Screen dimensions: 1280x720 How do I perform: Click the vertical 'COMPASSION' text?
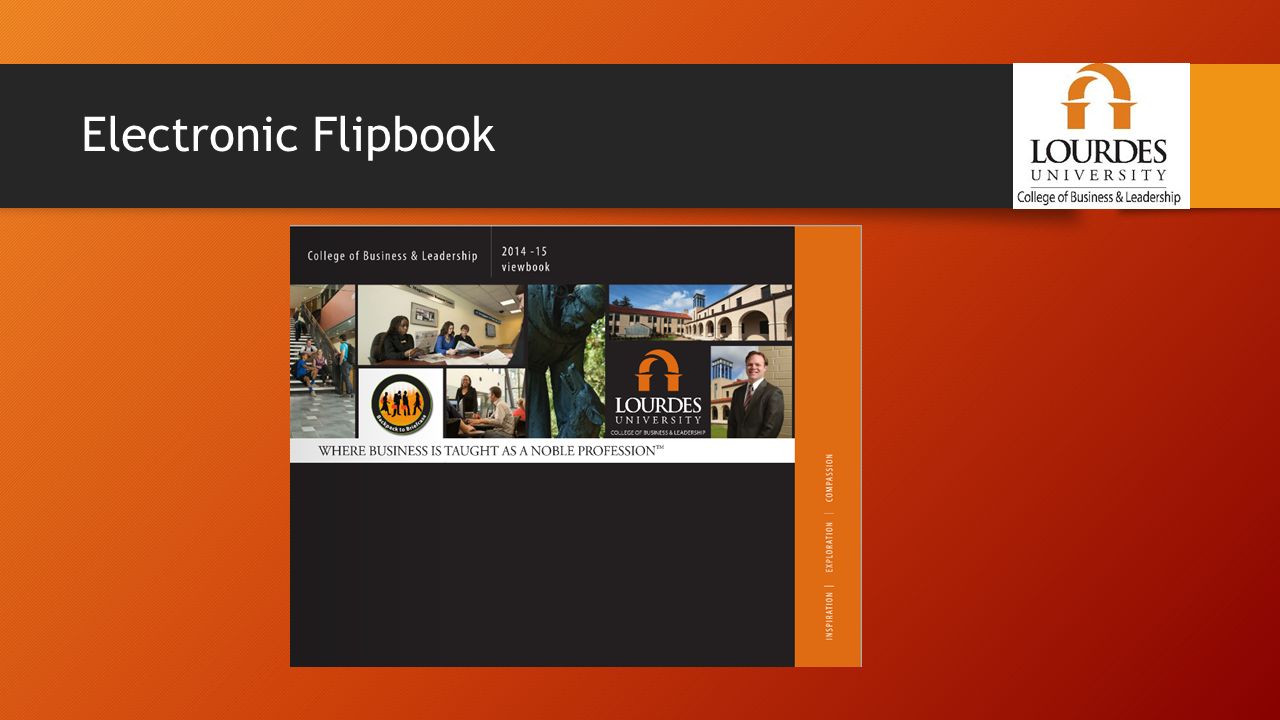coord(829,479)
